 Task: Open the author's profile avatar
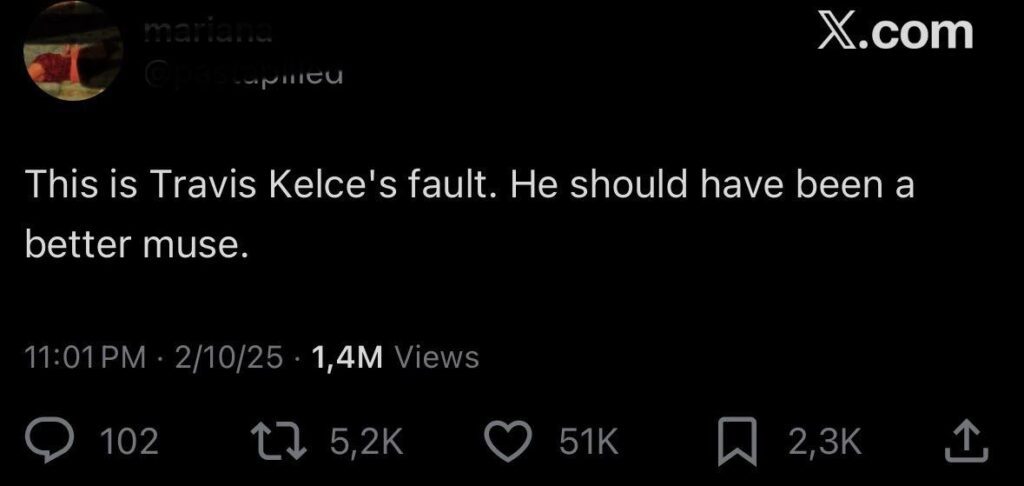(72, 54)
